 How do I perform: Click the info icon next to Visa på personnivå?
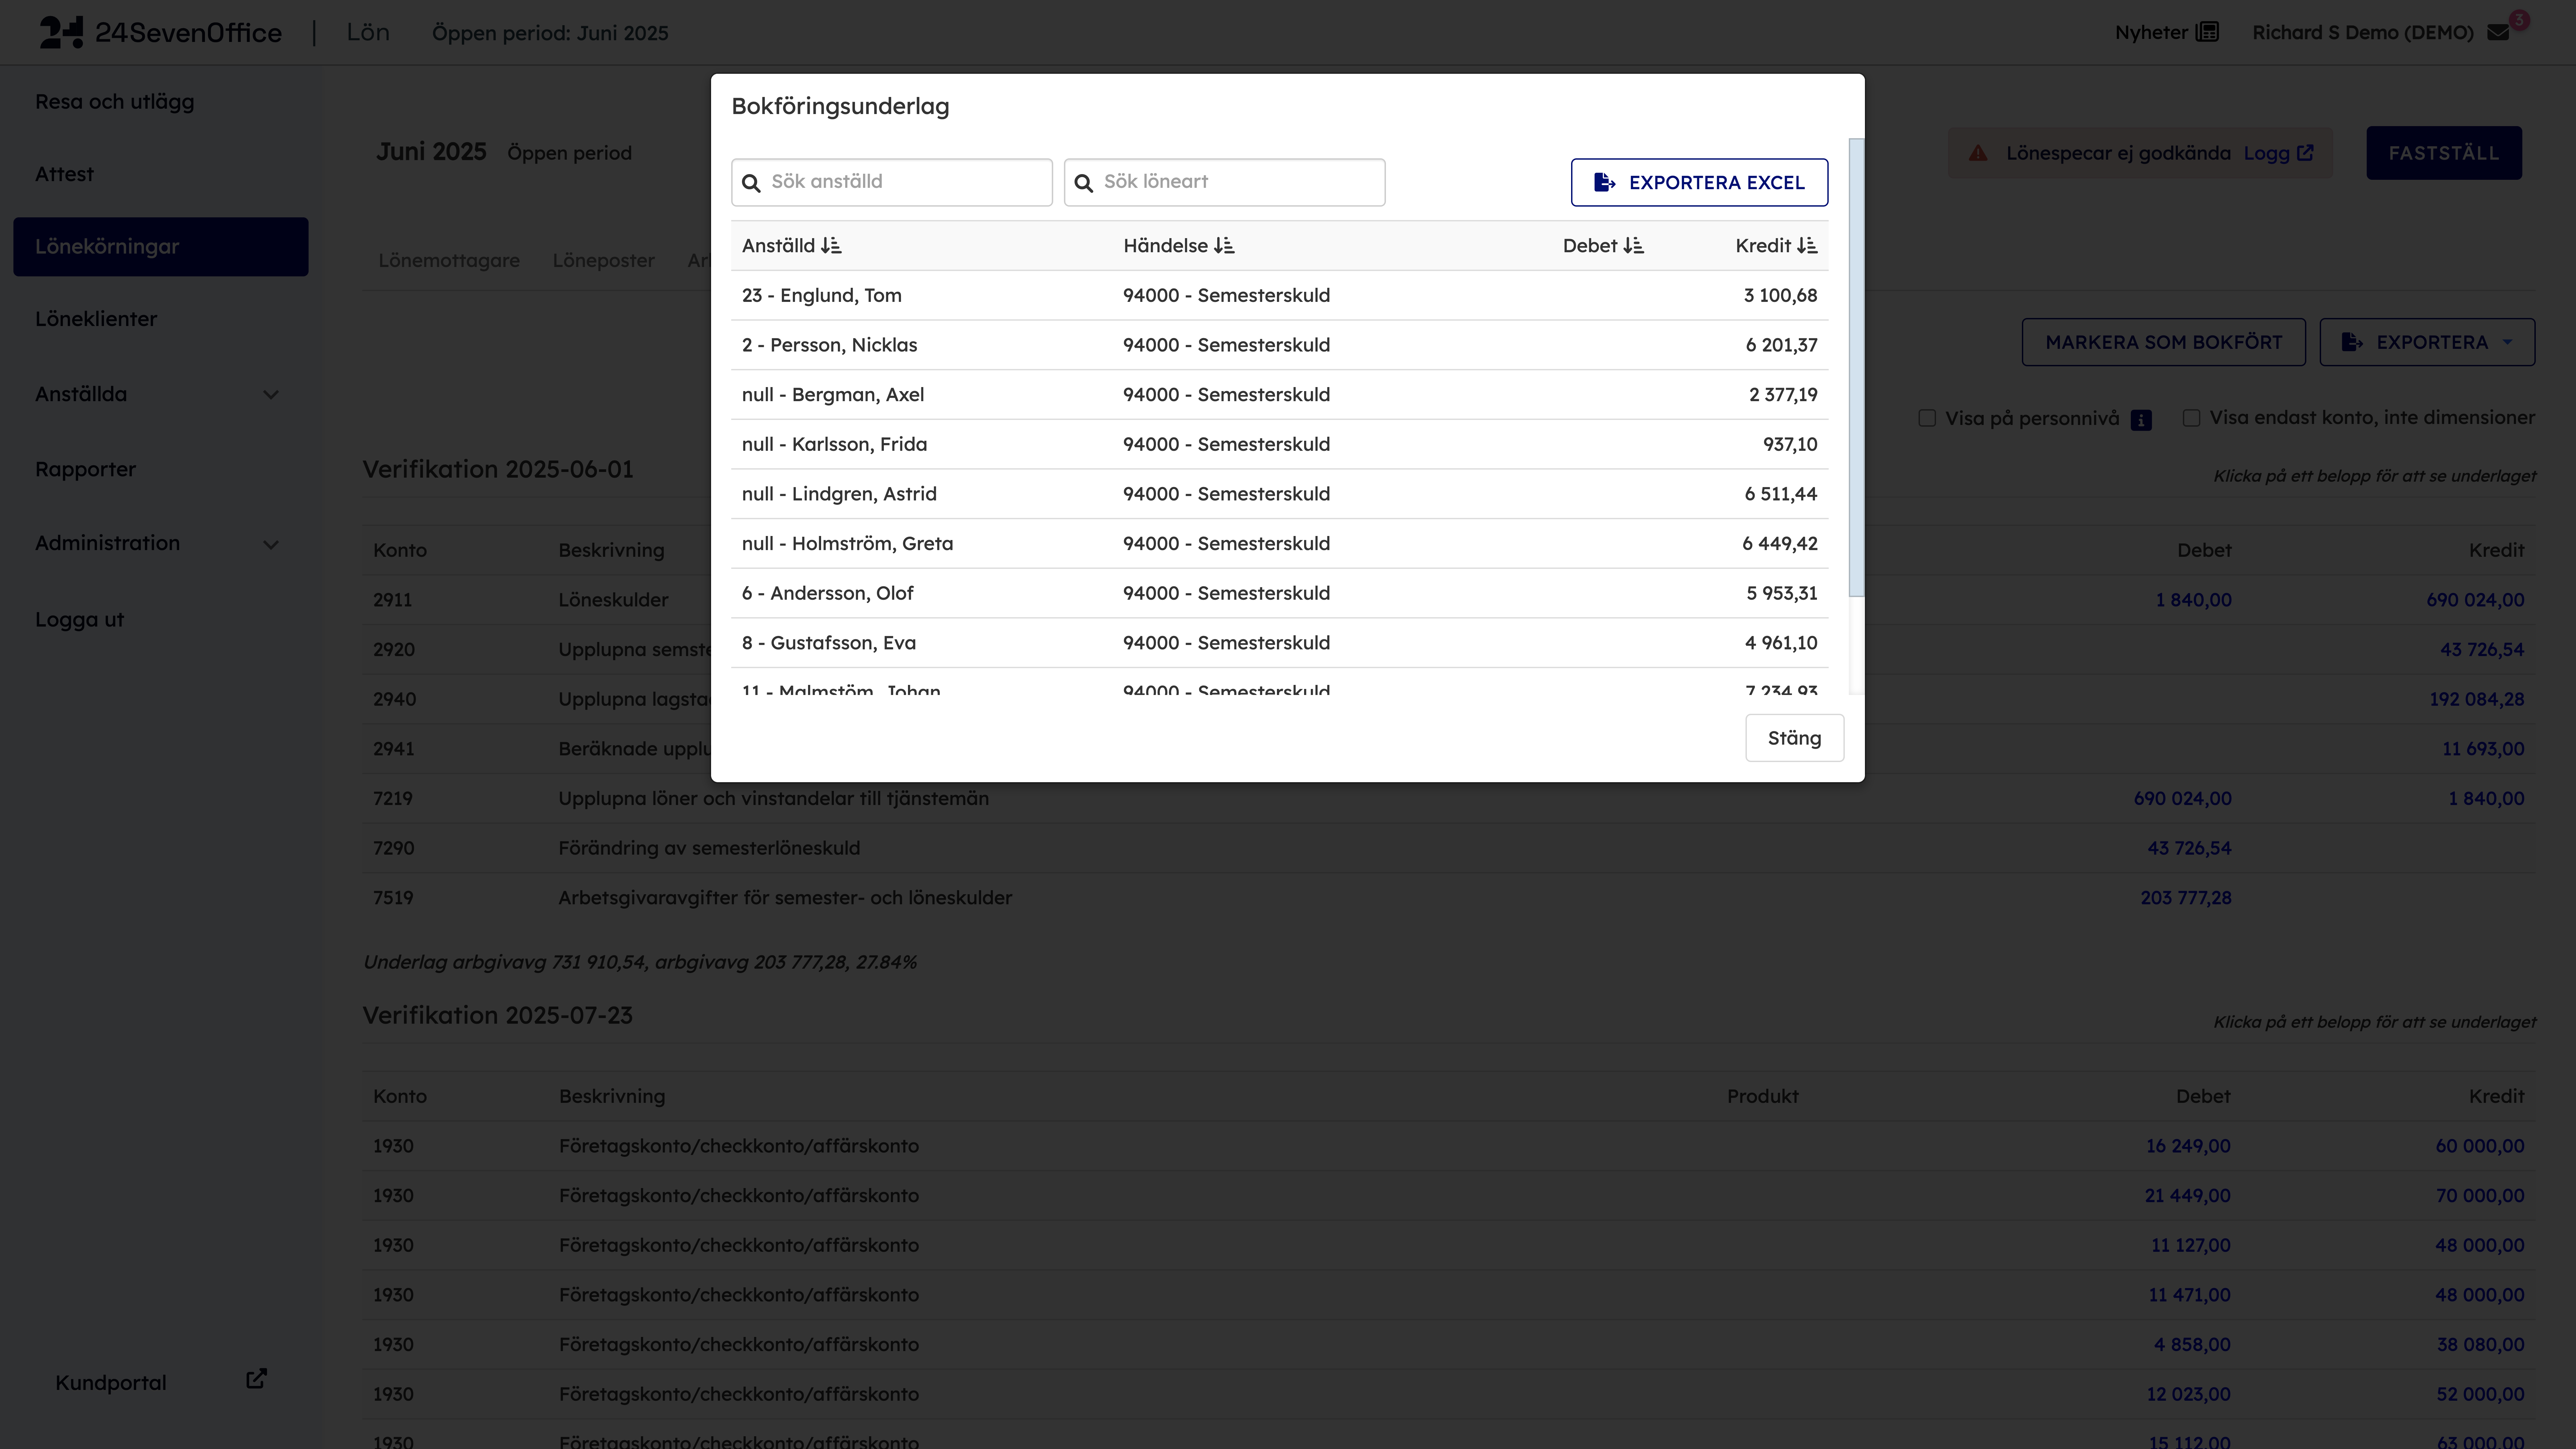click(x=2141, y=420)
